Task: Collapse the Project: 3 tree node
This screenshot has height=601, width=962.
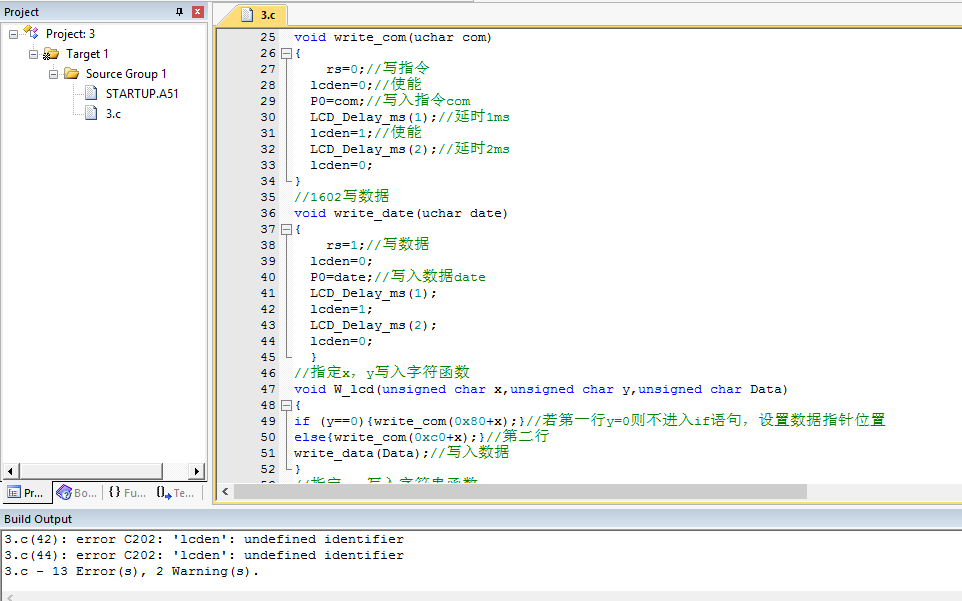Action: 13,34
